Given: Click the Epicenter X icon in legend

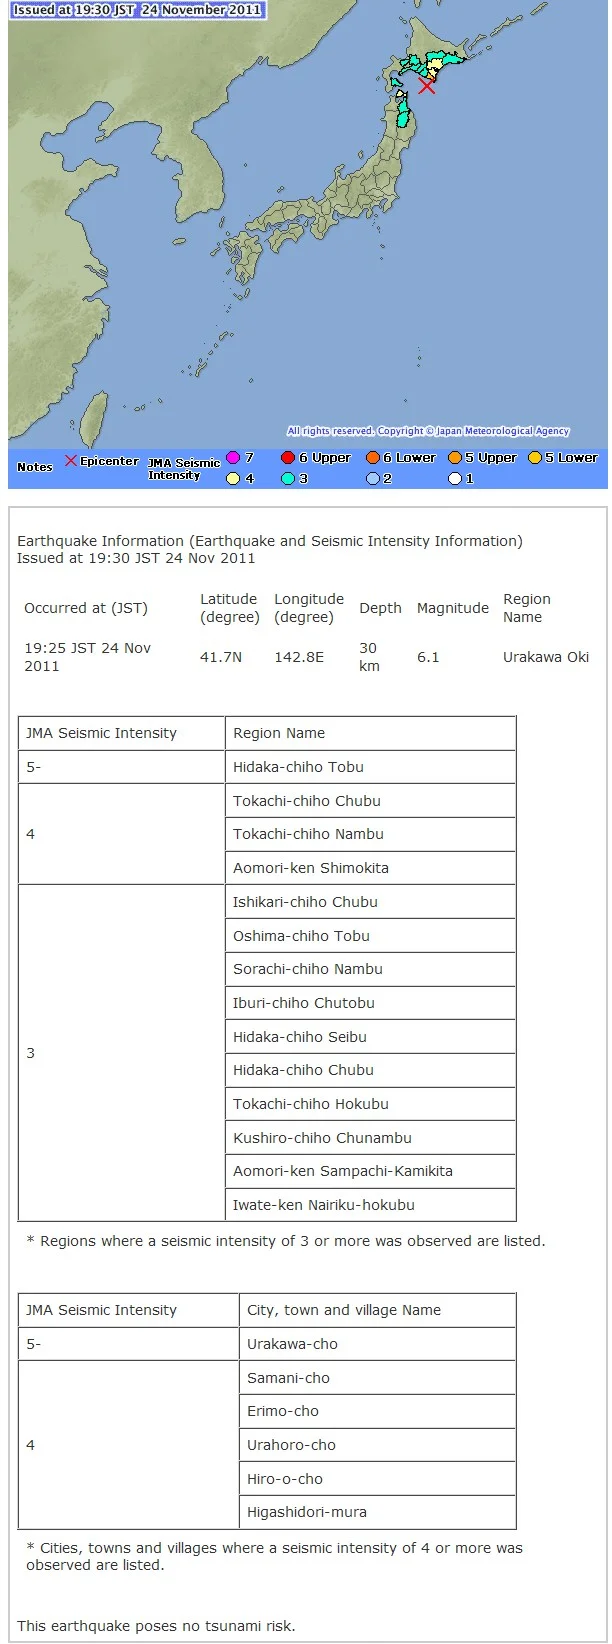Looking at the screenshot, I should pyautogui.click(x=71, y=461).
